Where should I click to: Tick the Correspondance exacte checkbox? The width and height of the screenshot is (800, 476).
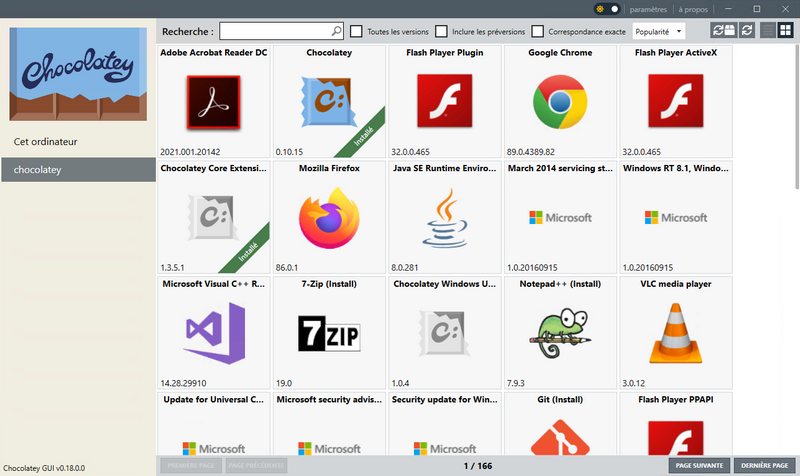(539, 31)
